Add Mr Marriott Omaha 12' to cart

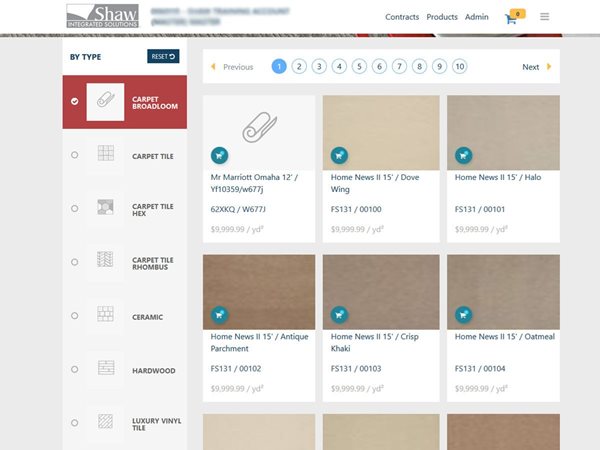point(220,155)
